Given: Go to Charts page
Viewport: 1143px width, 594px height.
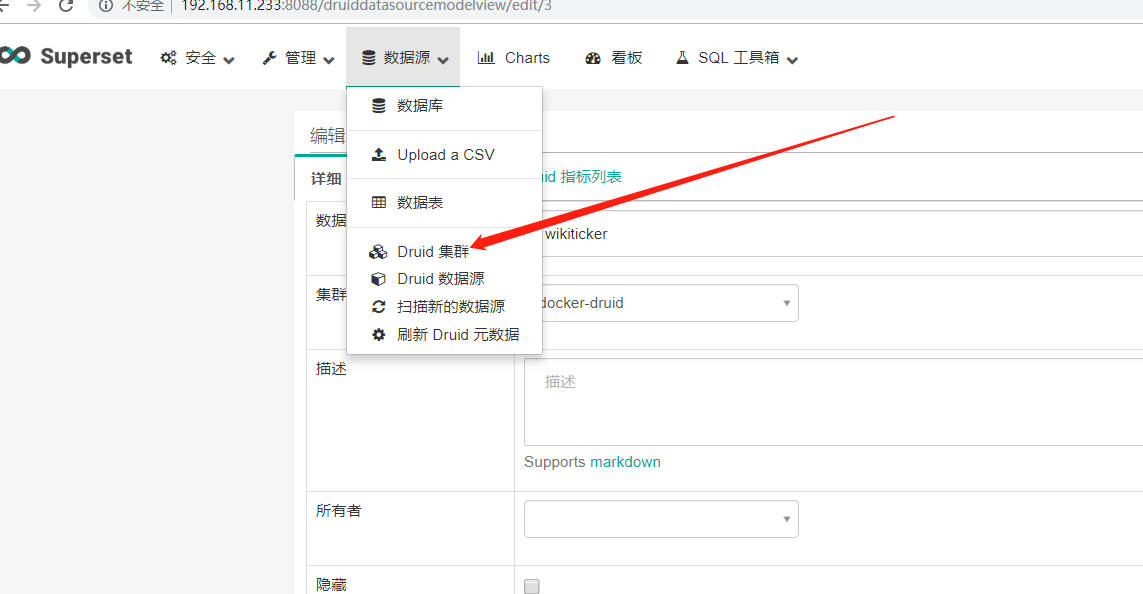Looking at the screenshot, I should [x=513, y=58].
